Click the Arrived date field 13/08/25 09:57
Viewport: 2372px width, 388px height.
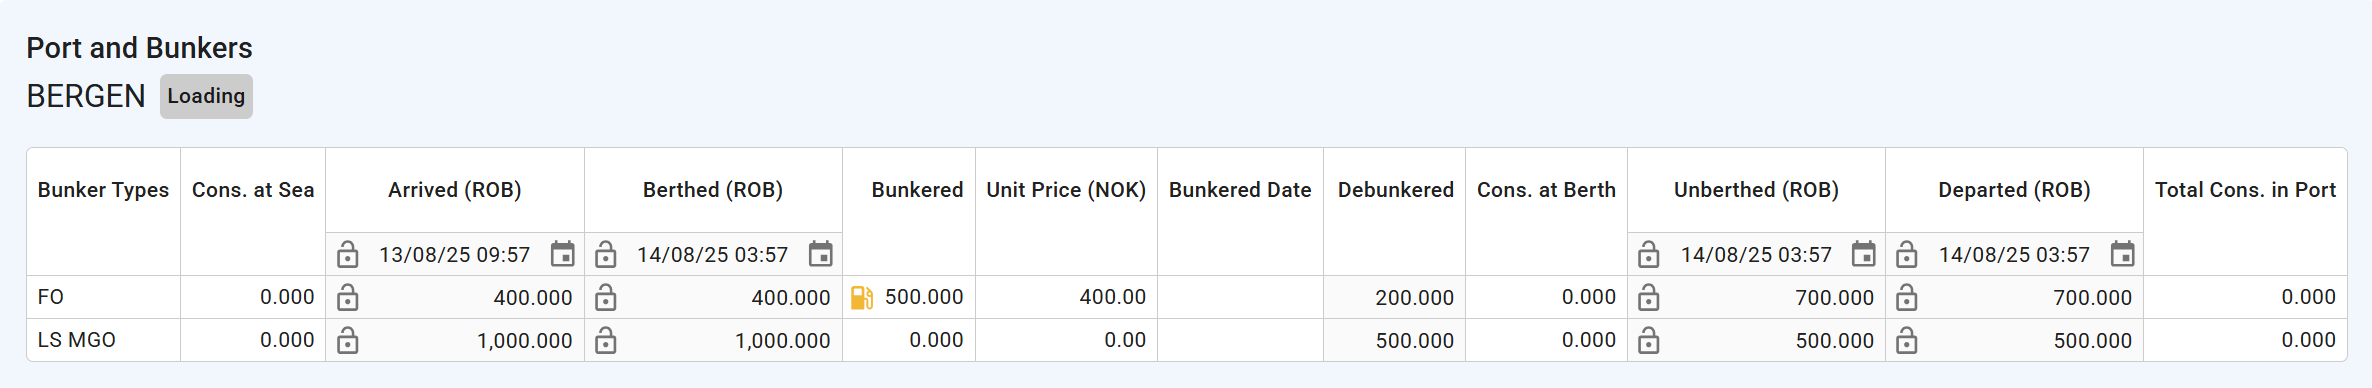455,255
